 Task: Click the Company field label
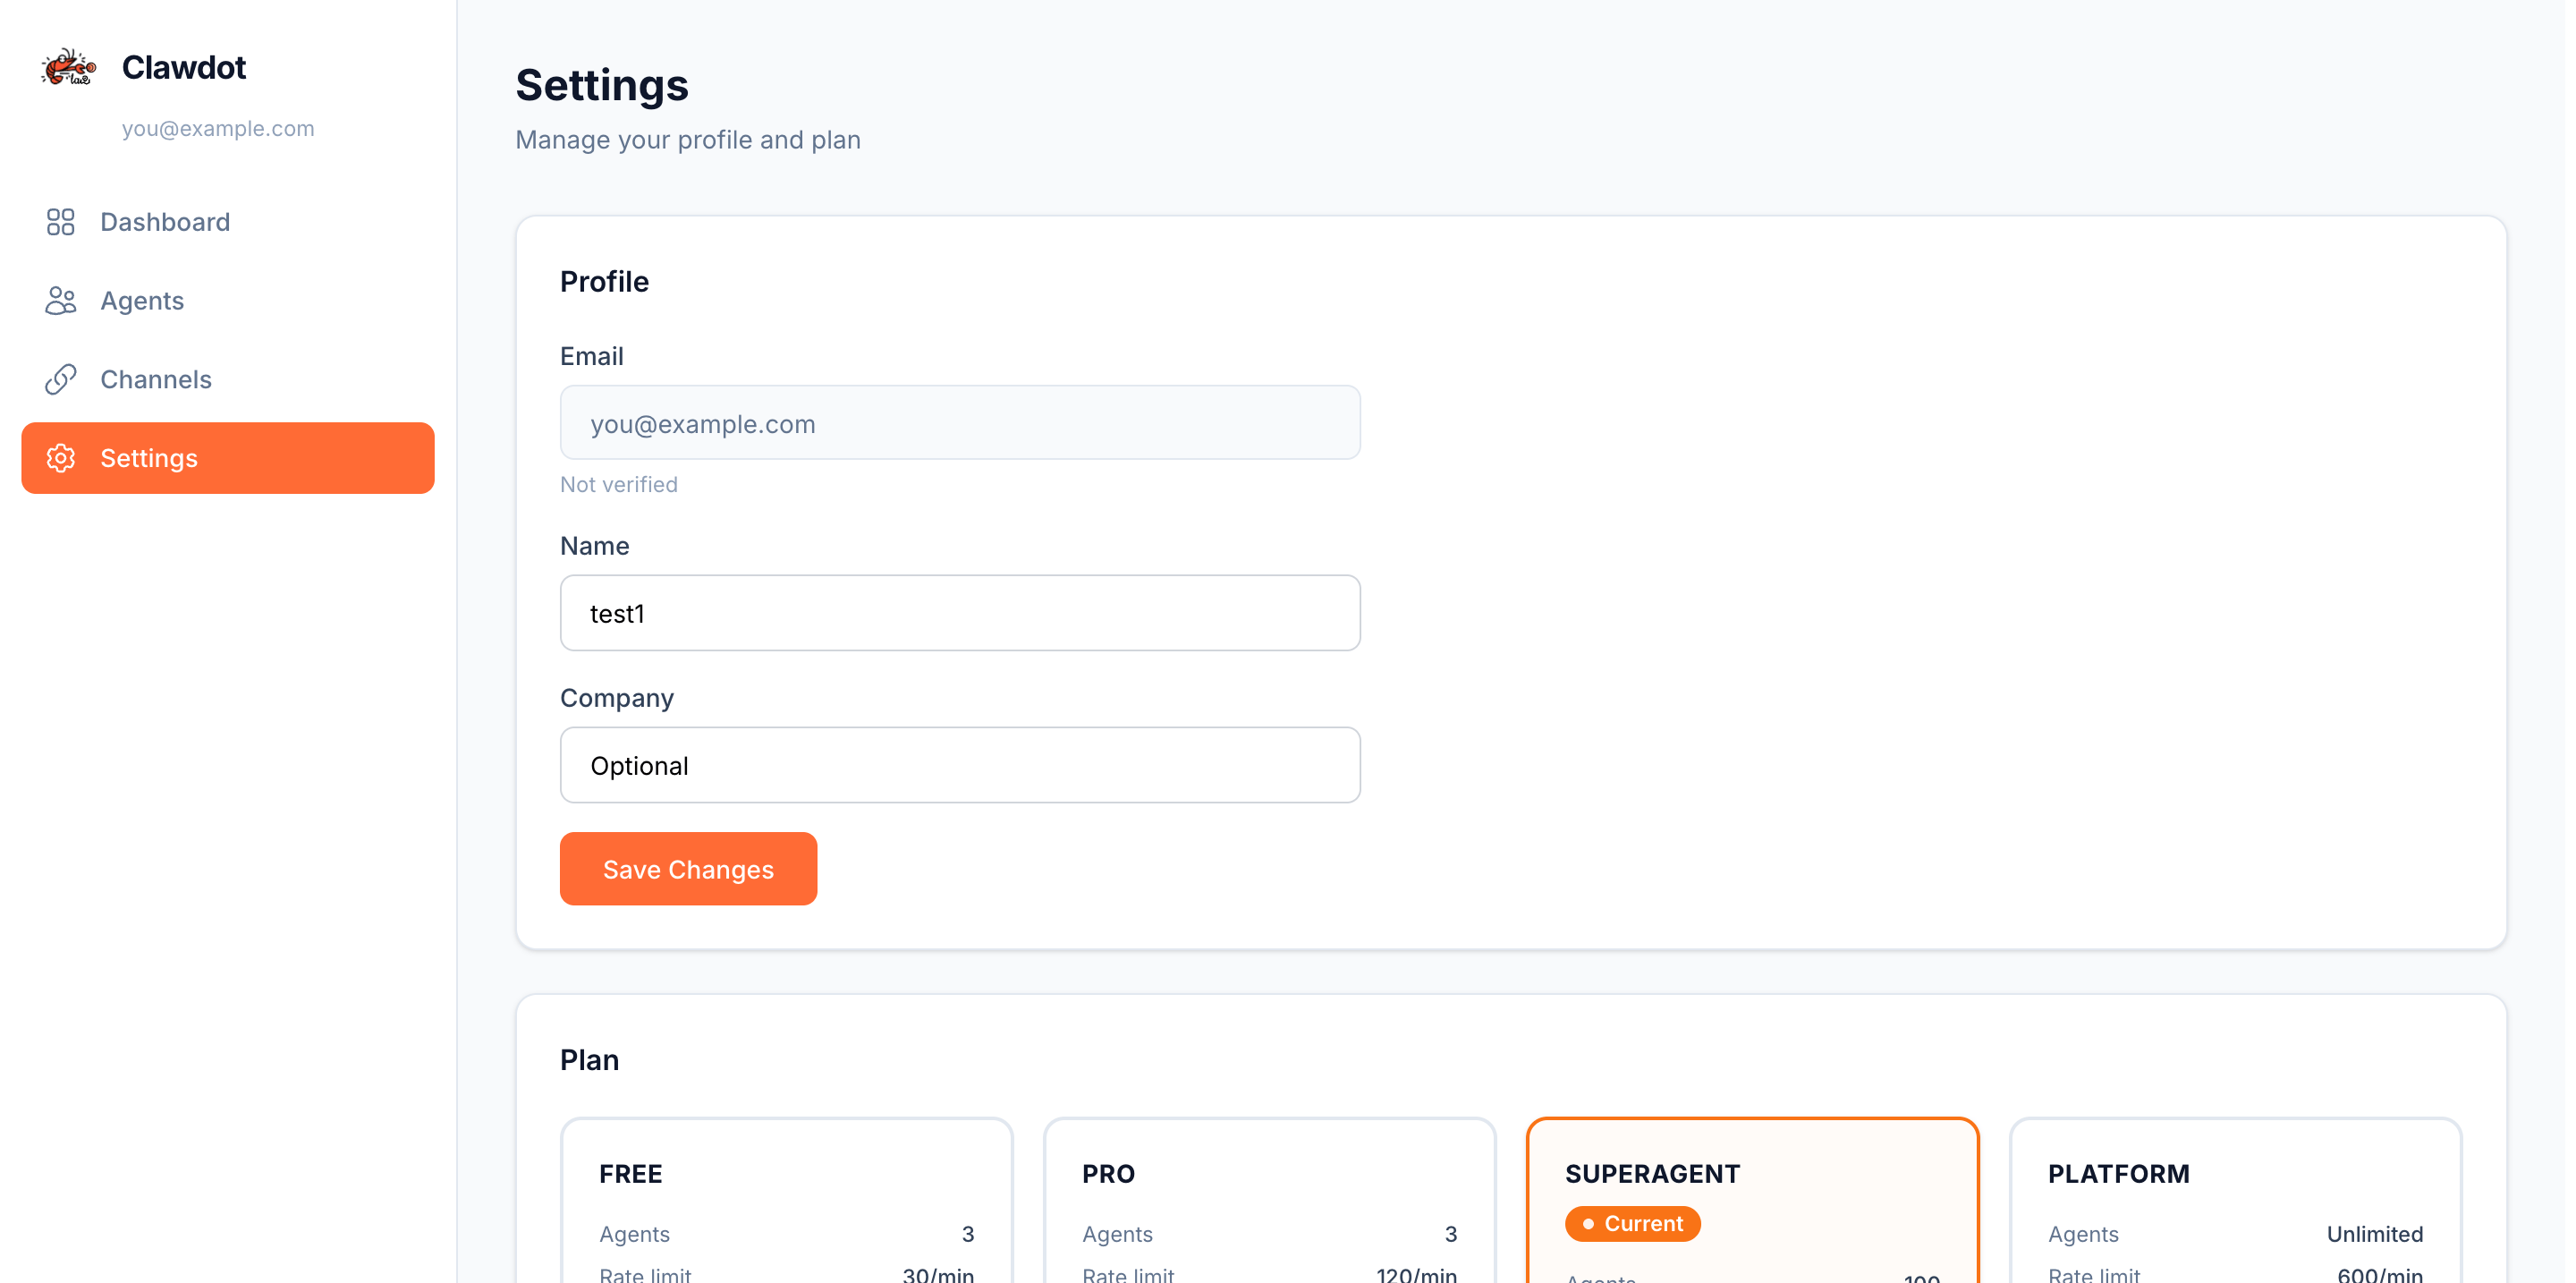tap(617, 699)
